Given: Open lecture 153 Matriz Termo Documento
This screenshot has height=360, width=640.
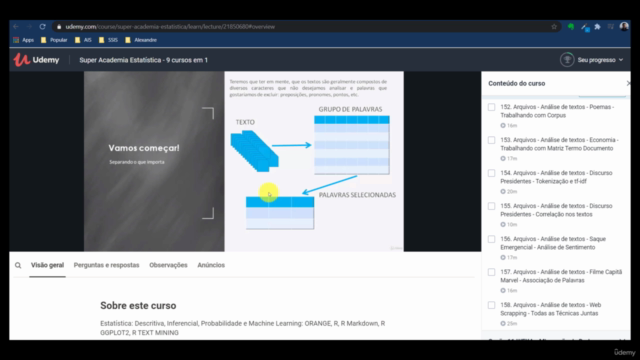Looking at the screenshot, I should coord(559,144).
